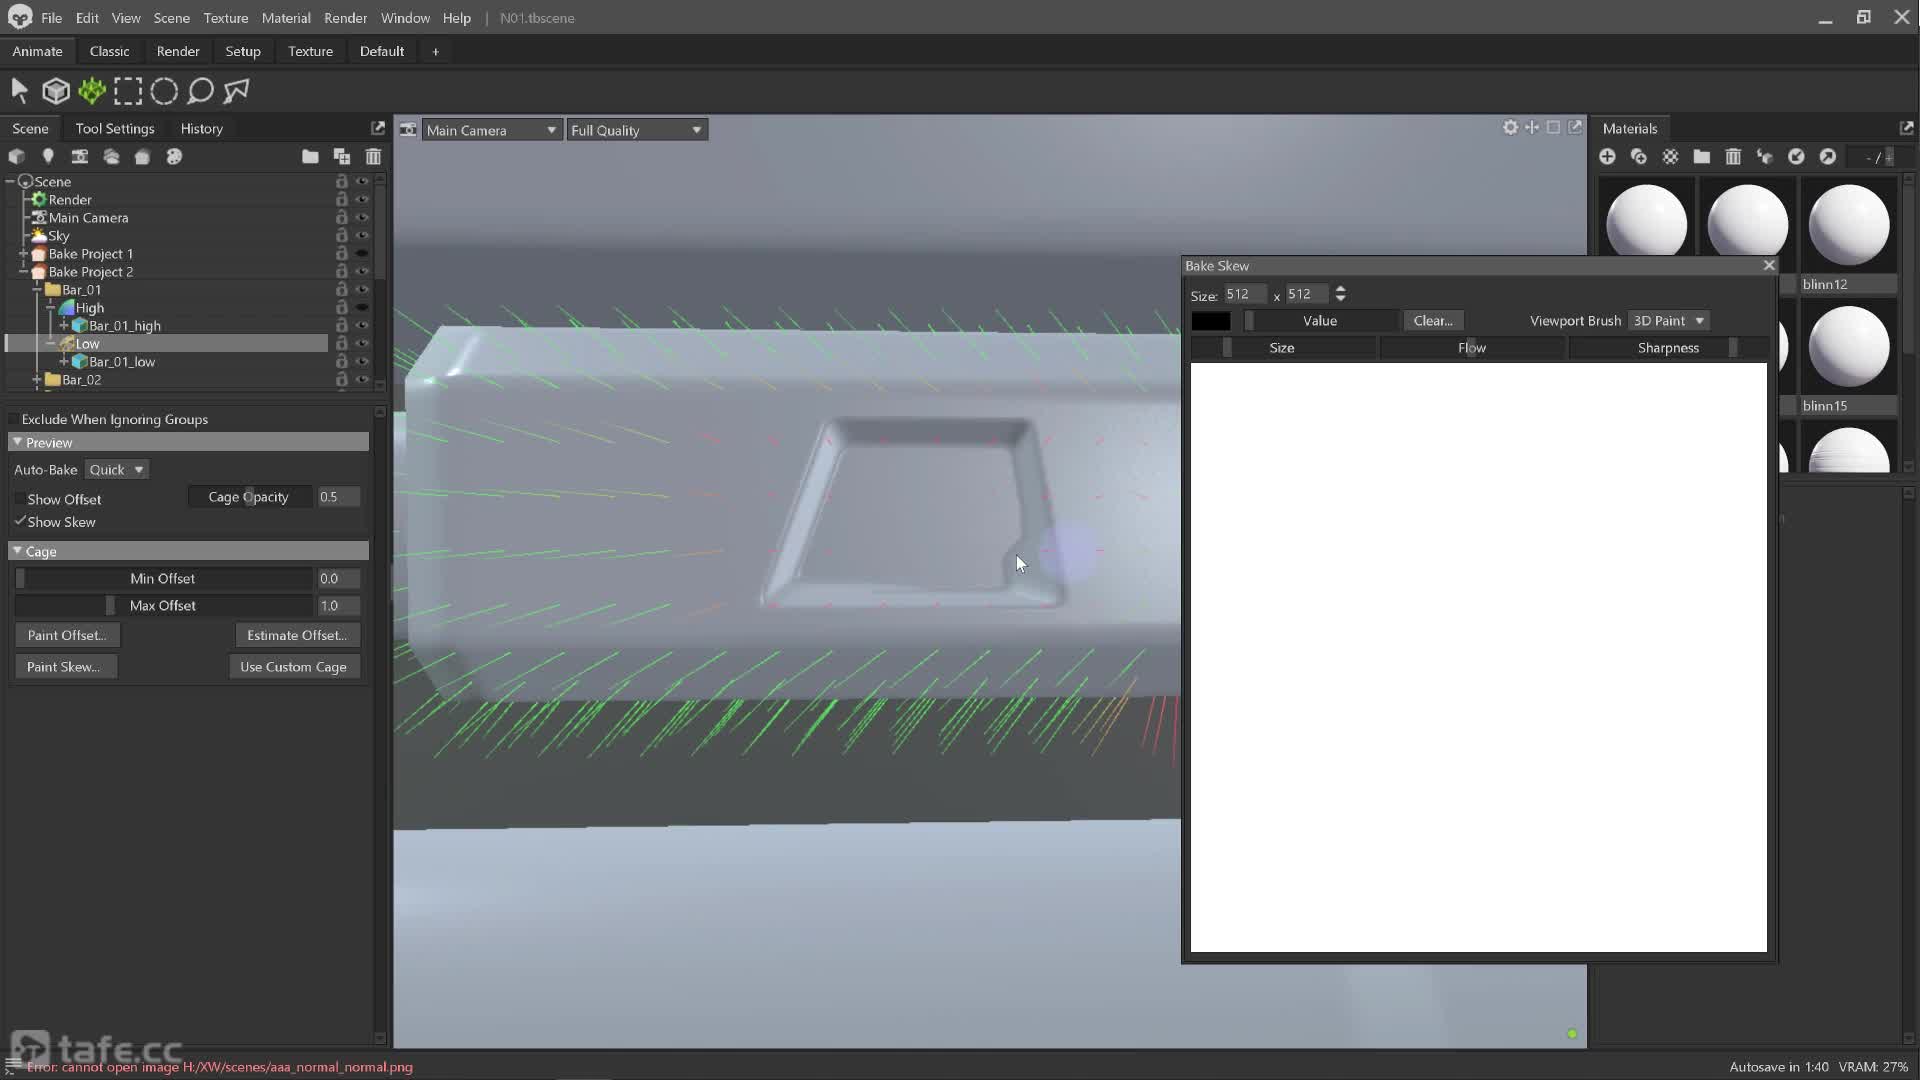Enable Show Offset checkbox
The width and height of the screenshot is (1920, 1080).
coord(19,499)
